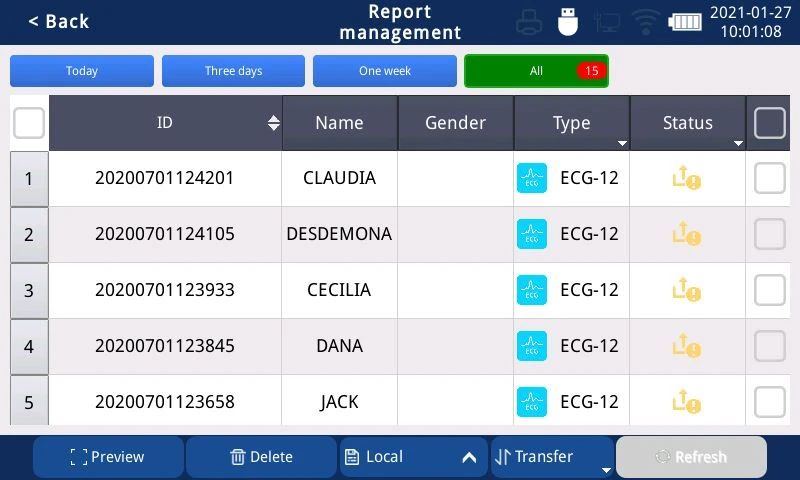Click the ECG icon in CECILIA's row
Viewport: 800px width, 480px height.
pyautogui.click(x=532, y=290)
